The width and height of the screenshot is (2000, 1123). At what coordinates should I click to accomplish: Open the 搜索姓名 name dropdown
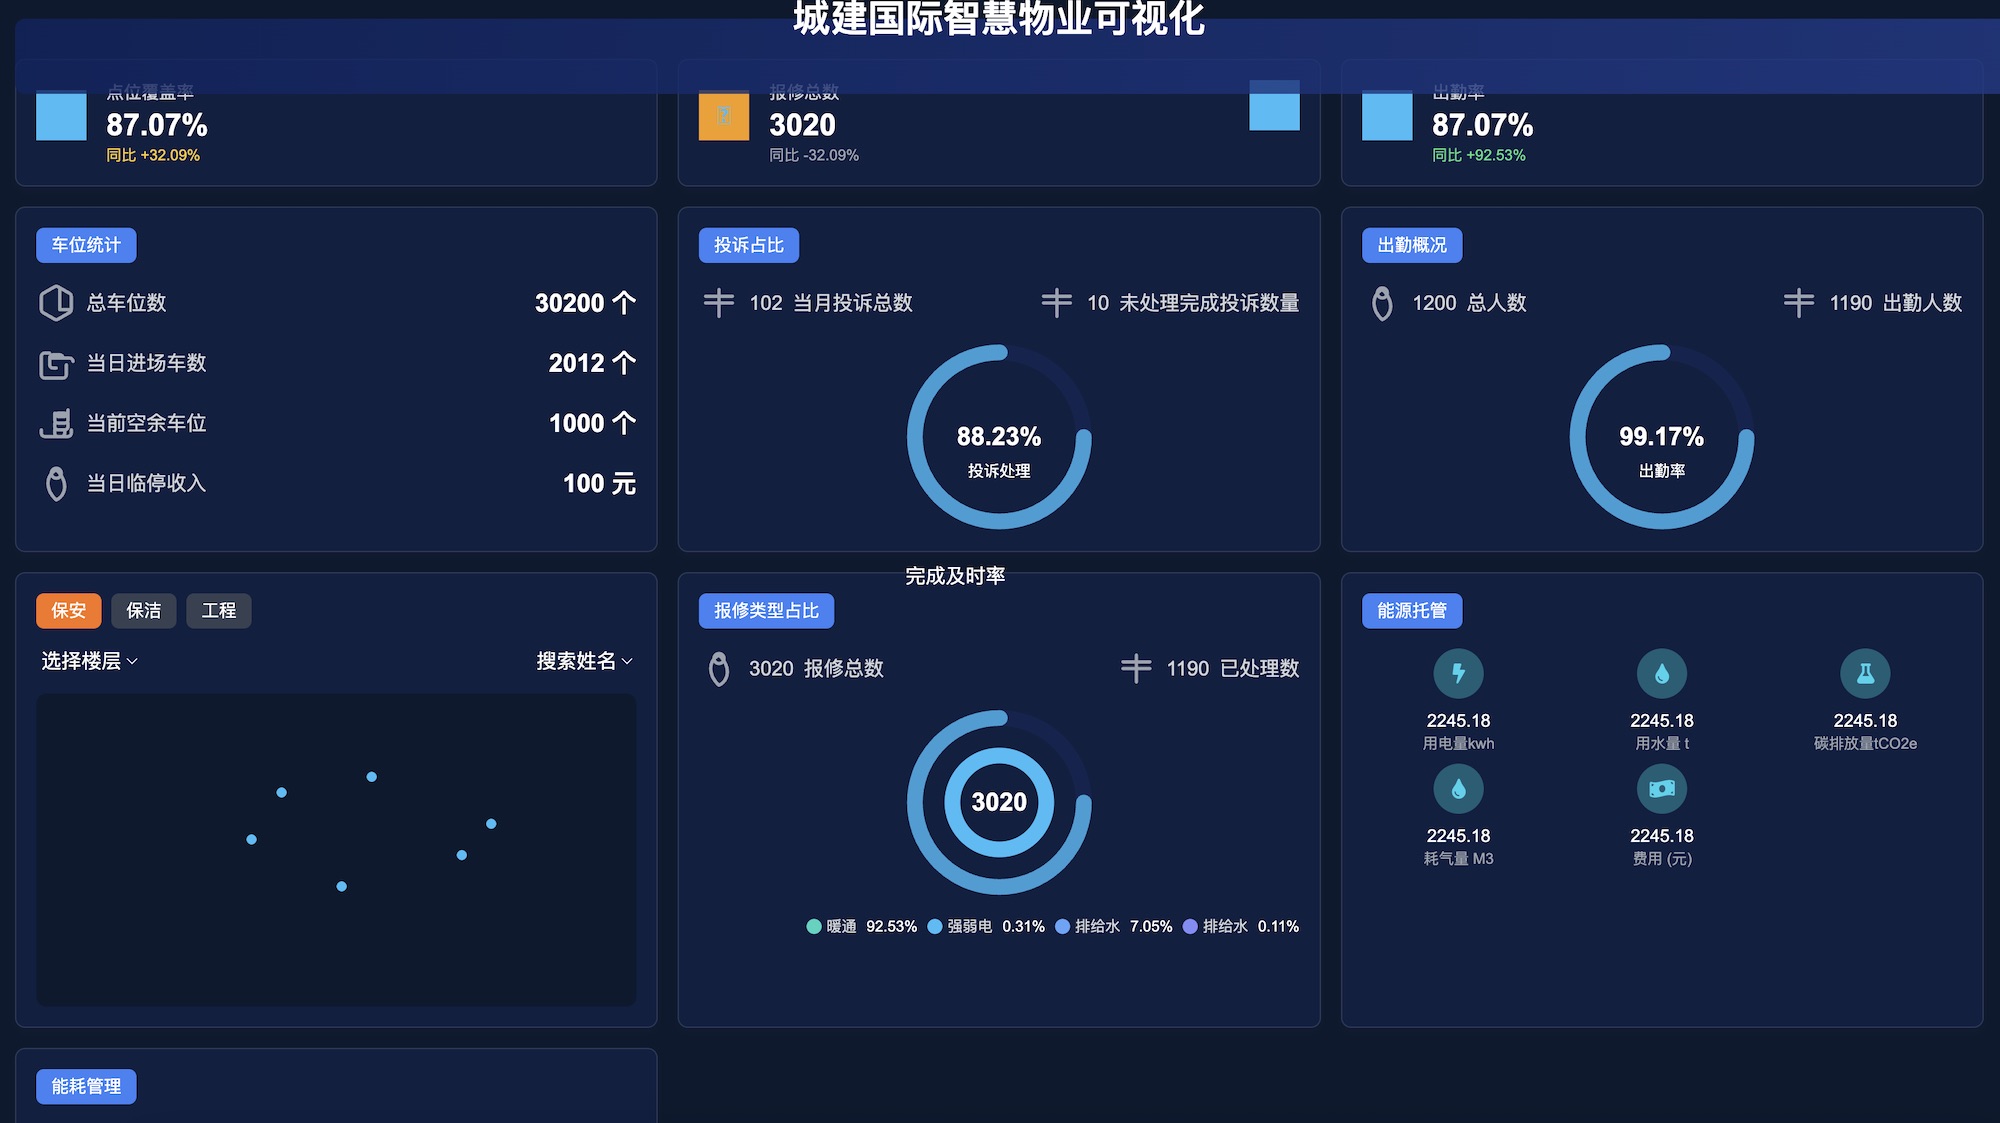click(x=584, y=661)
